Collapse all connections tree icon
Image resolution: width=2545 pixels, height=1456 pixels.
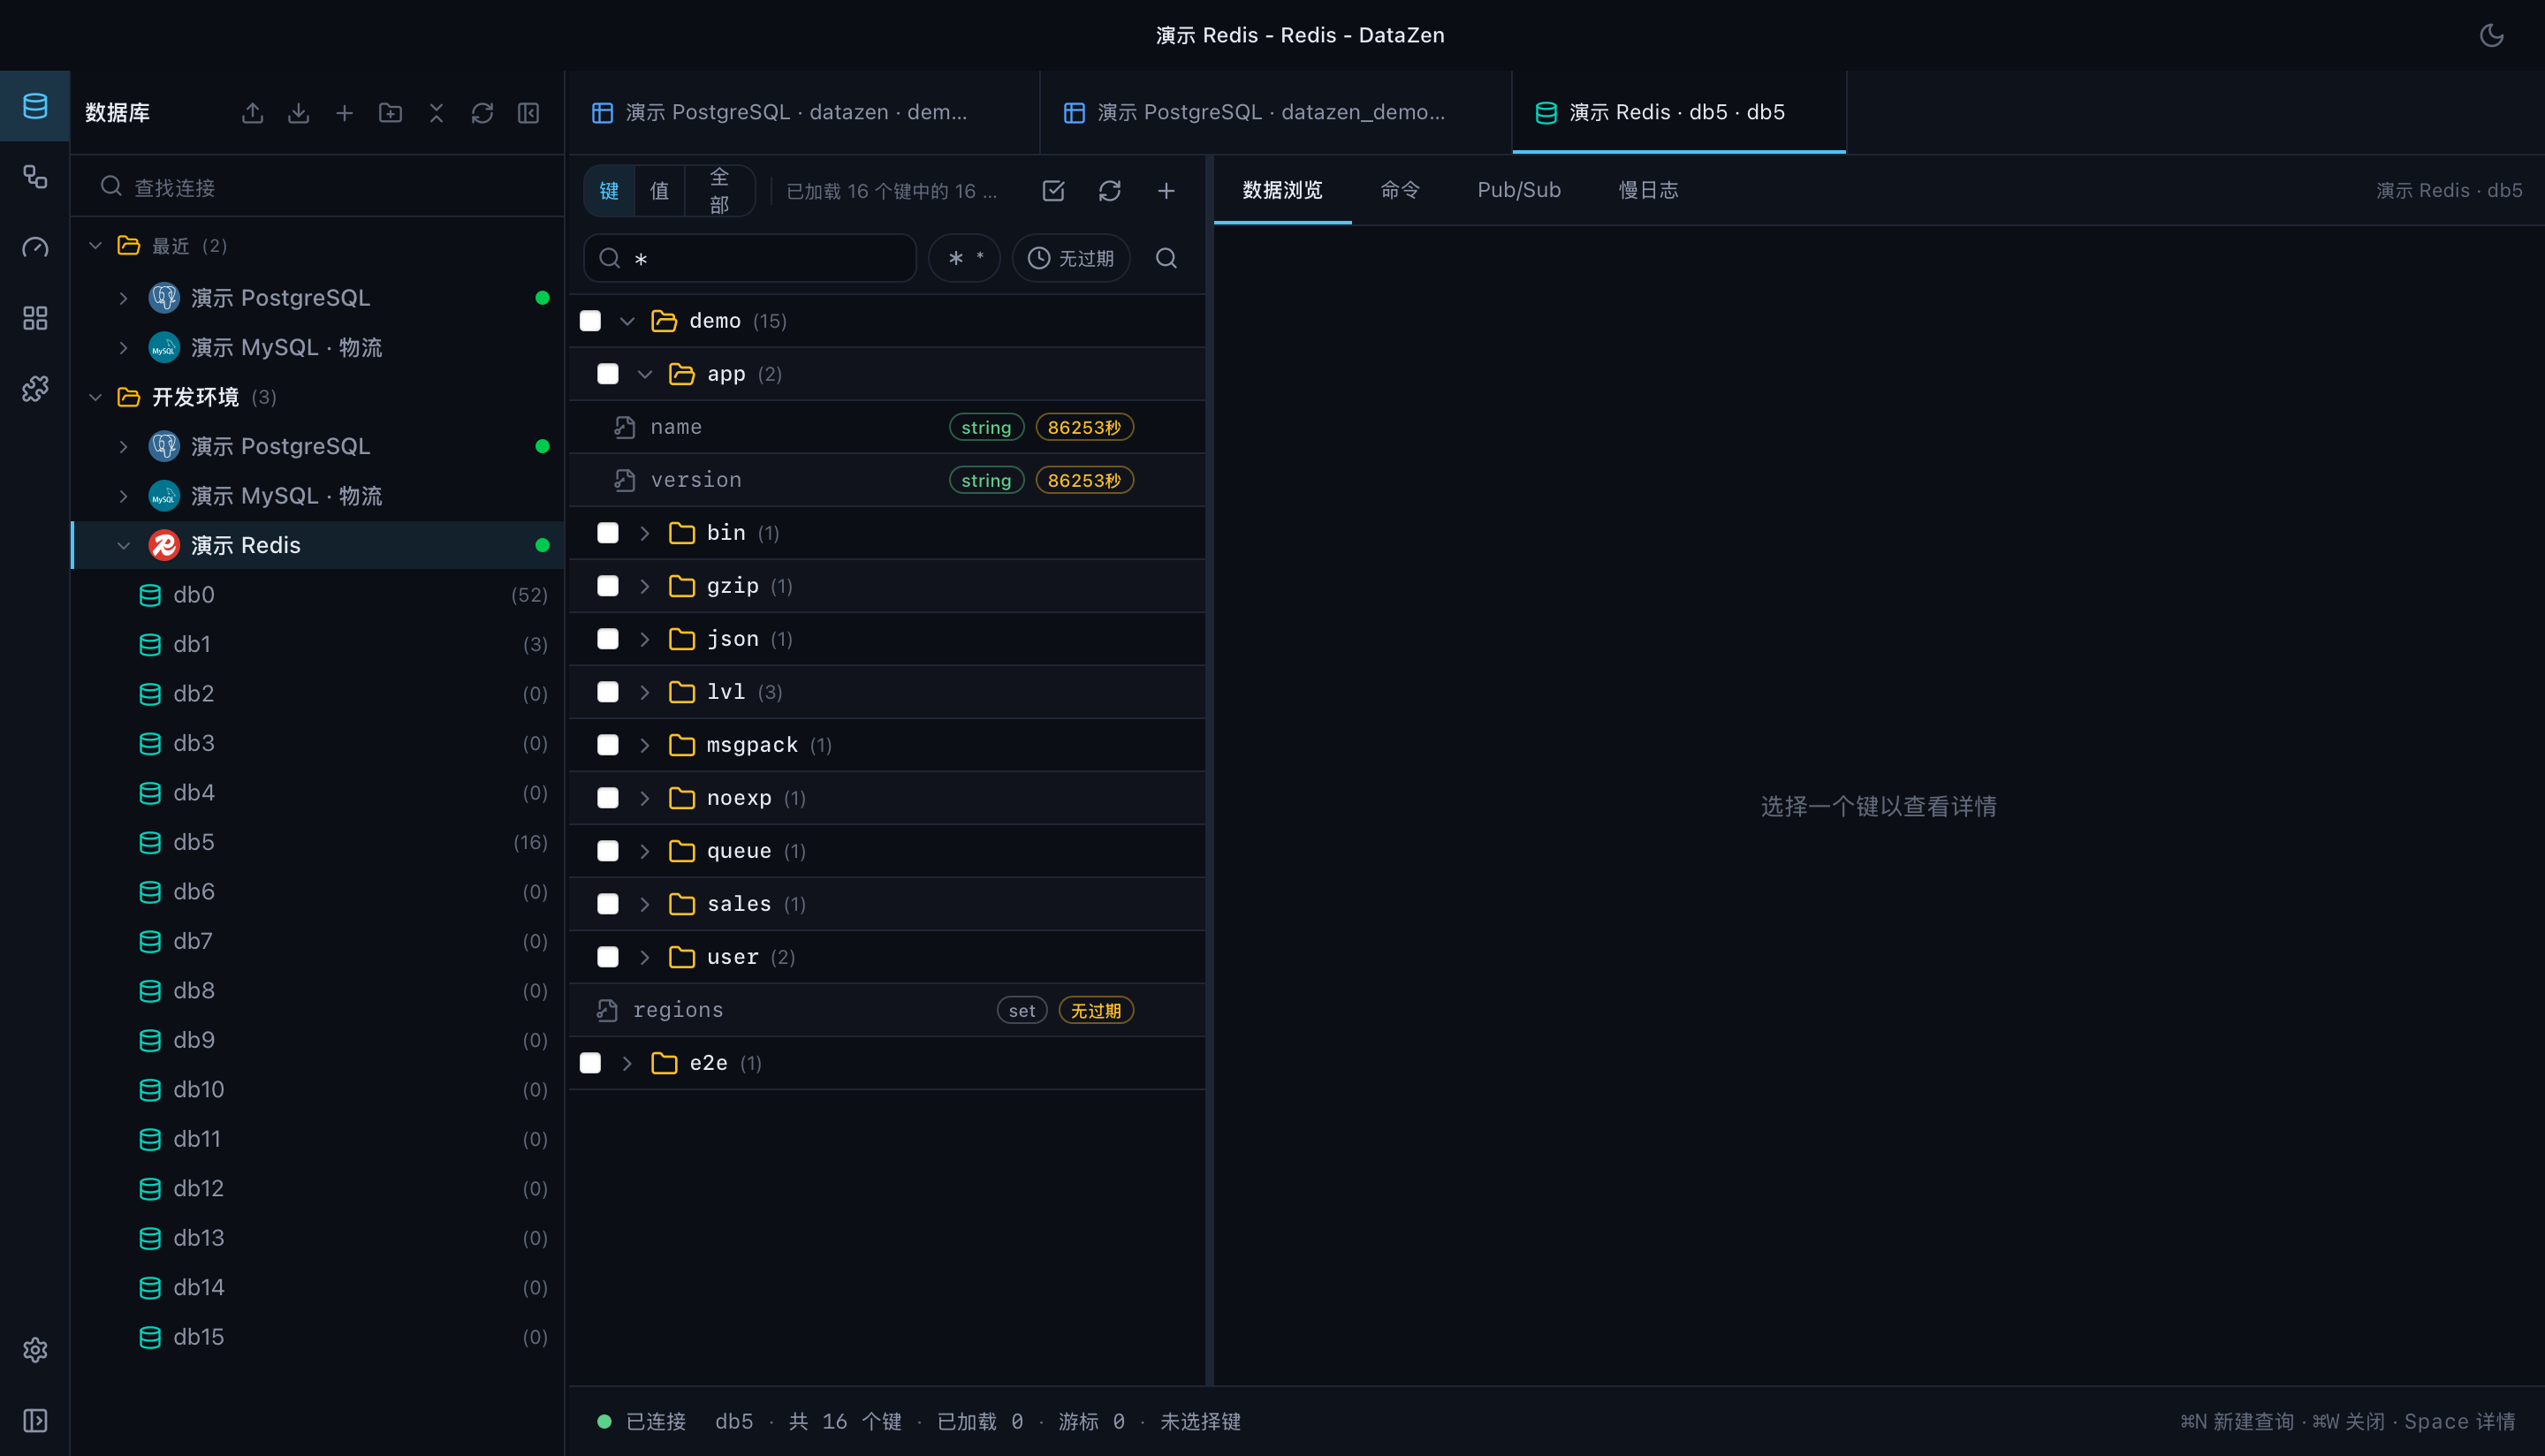(x=437, y=113)
